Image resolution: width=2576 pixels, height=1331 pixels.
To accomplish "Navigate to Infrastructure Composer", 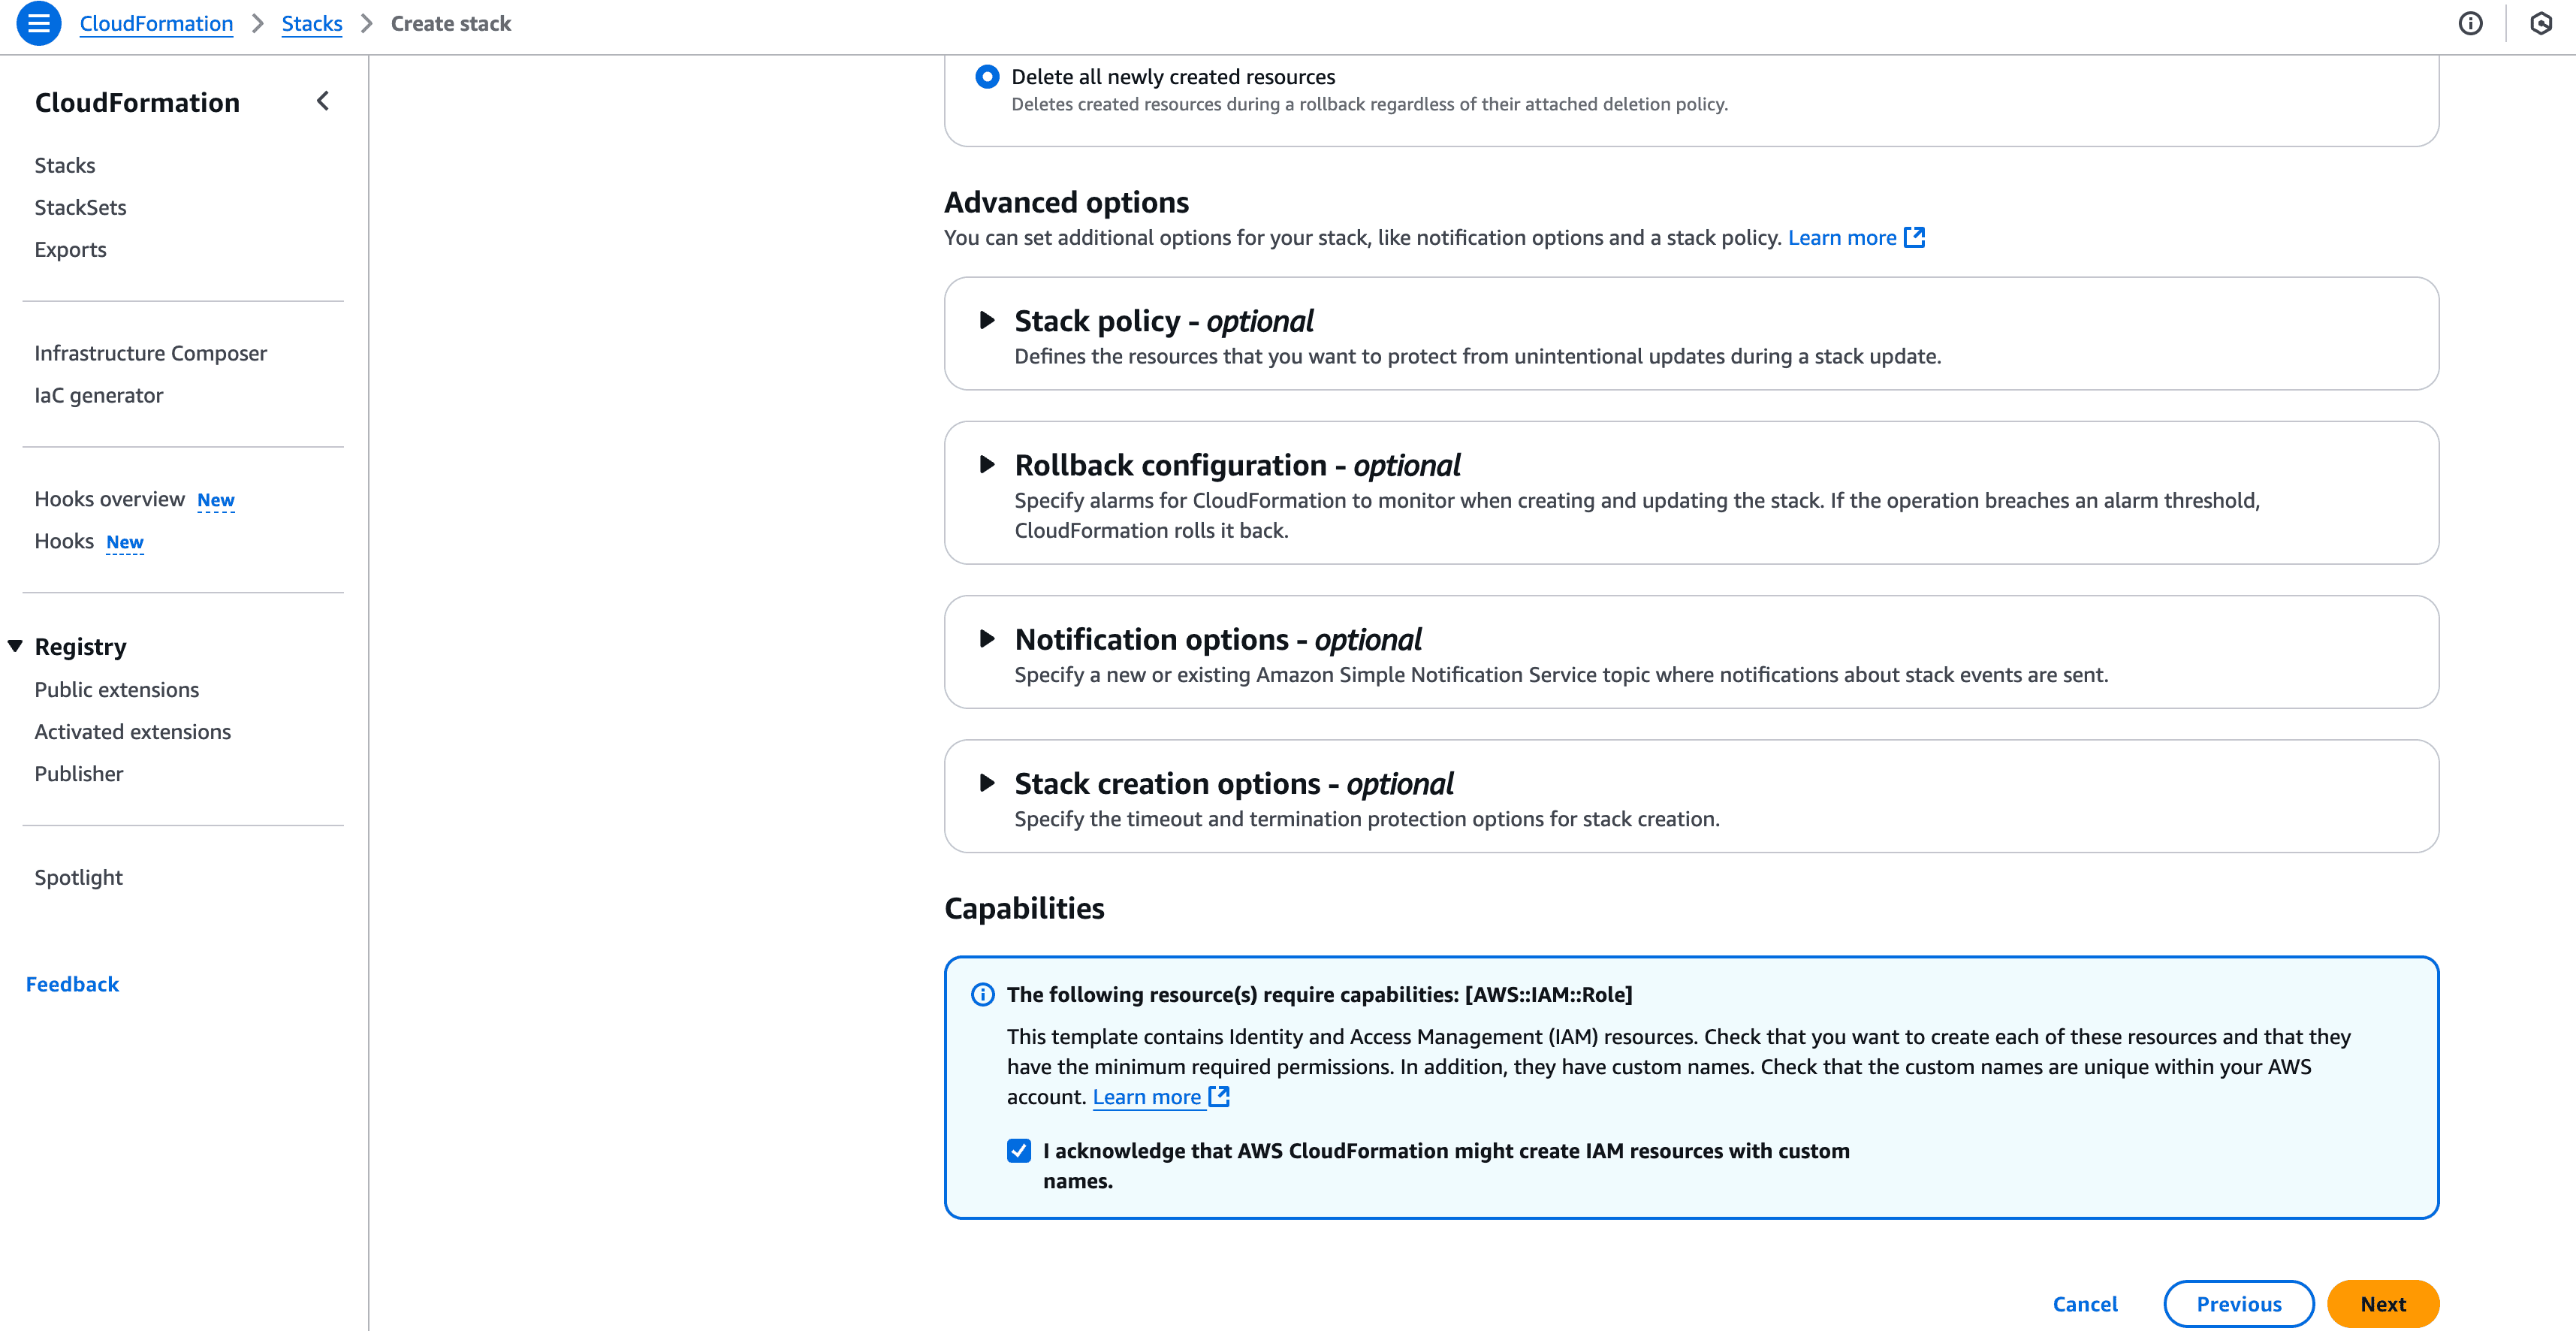I will (x=150, y=353).
